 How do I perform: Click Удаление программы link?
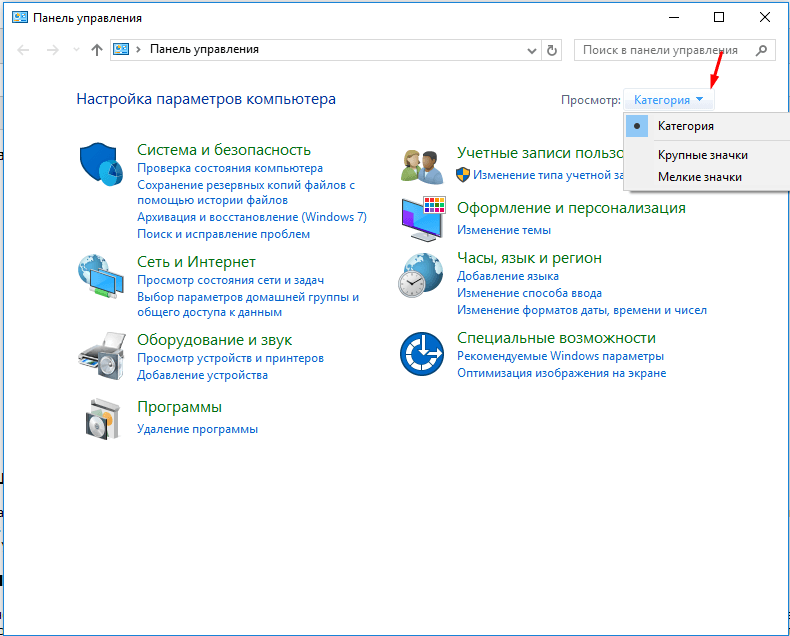point(197,429)
